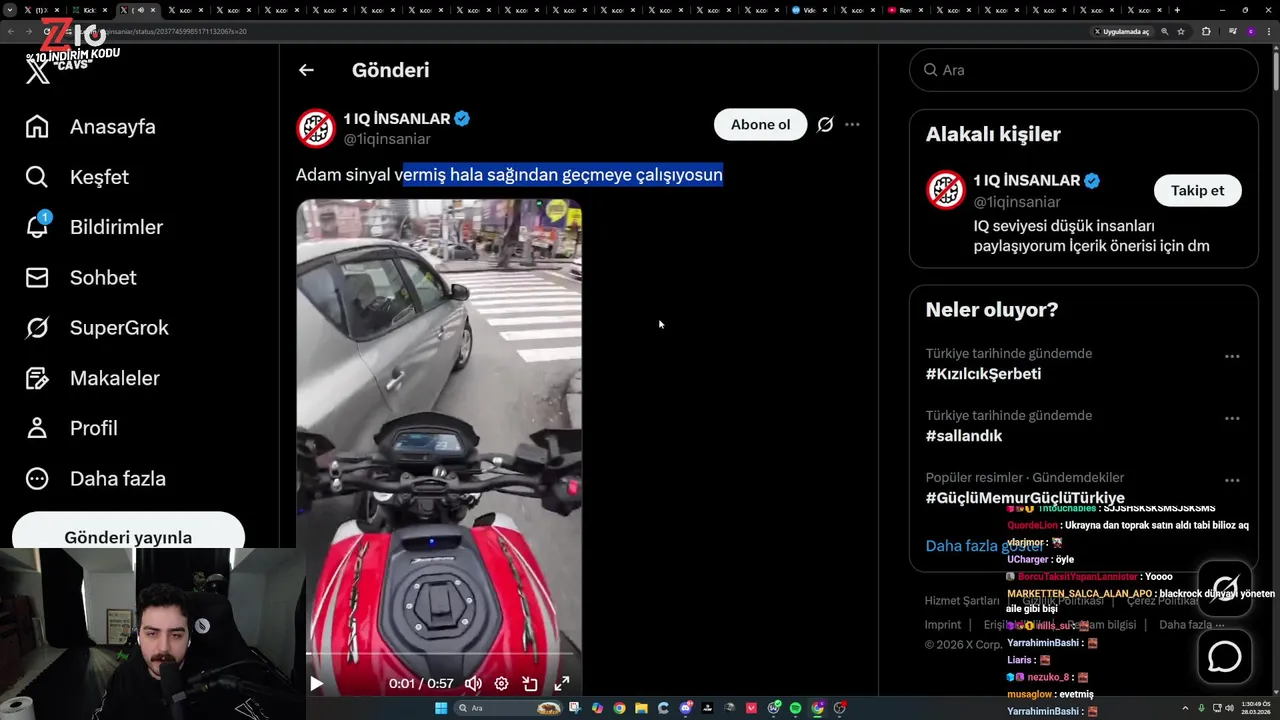The height and width of the screenshot is (720, 1280).
Task: Click the browser zoom magnifier icon
Action: point(1165,31)
